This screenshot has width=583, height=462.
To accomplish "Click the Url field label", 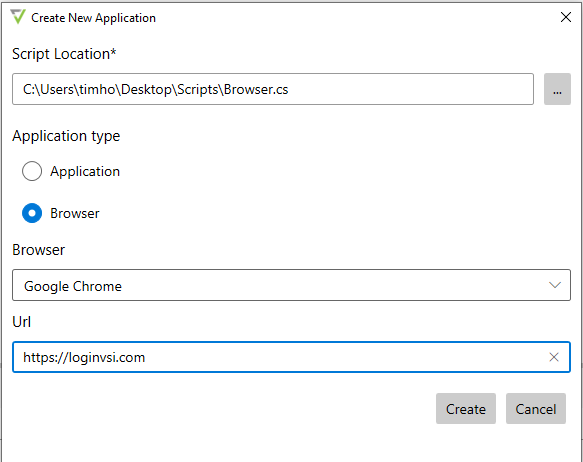I will point(22,322).
